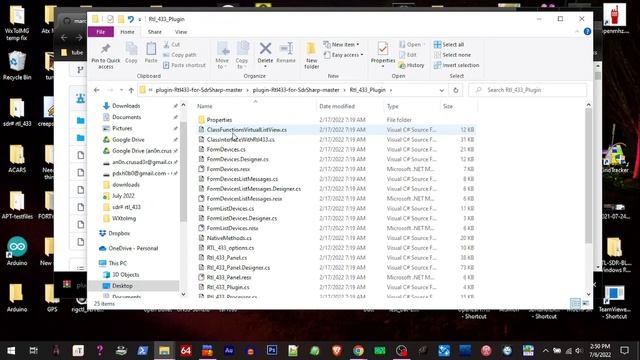The height and width of the screenshot is (360, 640).
Task: Select Google Drive in navigation pane
Action: [x=128, y=140]
